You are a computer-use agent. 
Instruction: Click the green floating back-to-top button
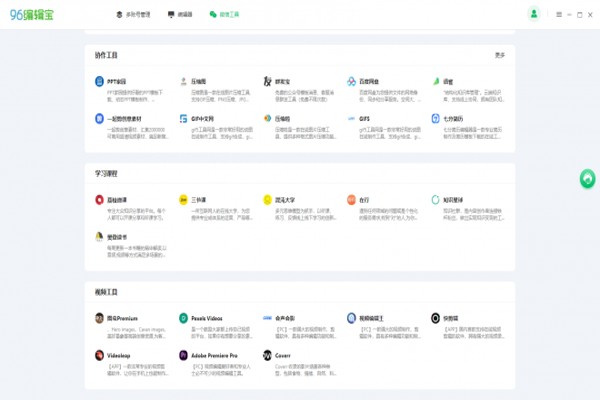click(x=587, y=179)
